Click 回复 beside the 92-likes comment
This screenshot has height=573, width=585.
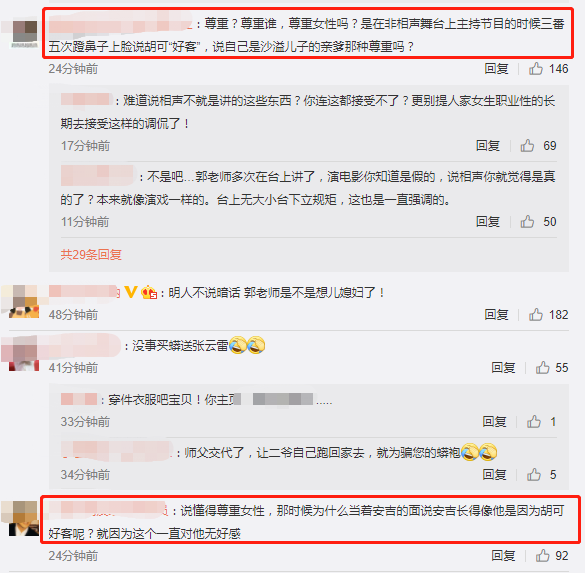(x=503, y=556)
